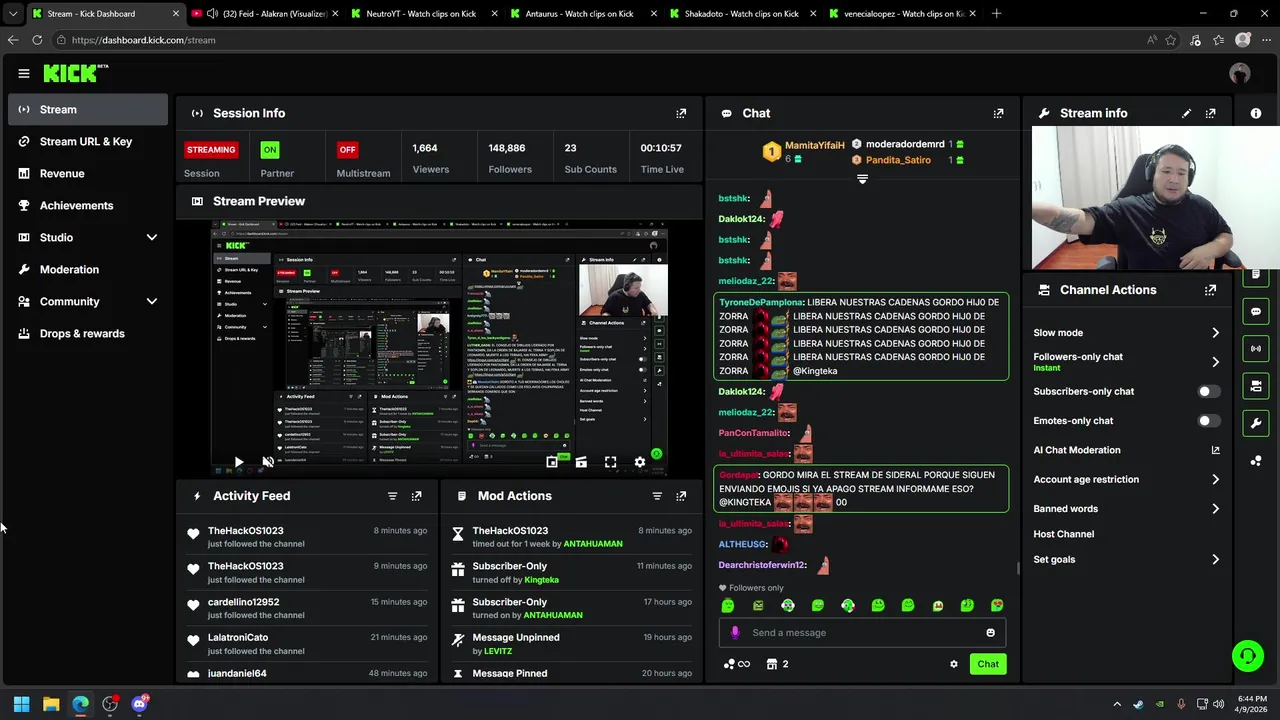Open the Moderation page
Viewport: 1280px width, 720px height.
(88, 269)
